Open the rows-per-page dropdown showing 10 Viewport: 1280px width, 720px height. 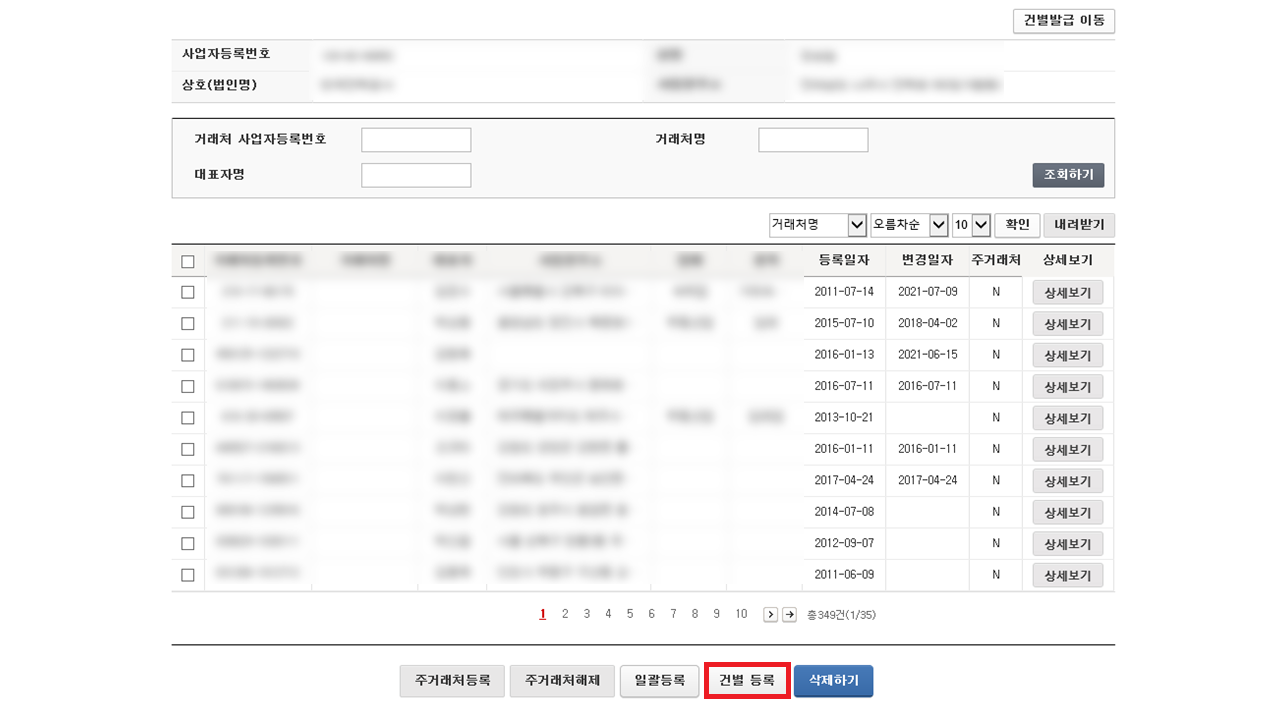coord(971,225)
